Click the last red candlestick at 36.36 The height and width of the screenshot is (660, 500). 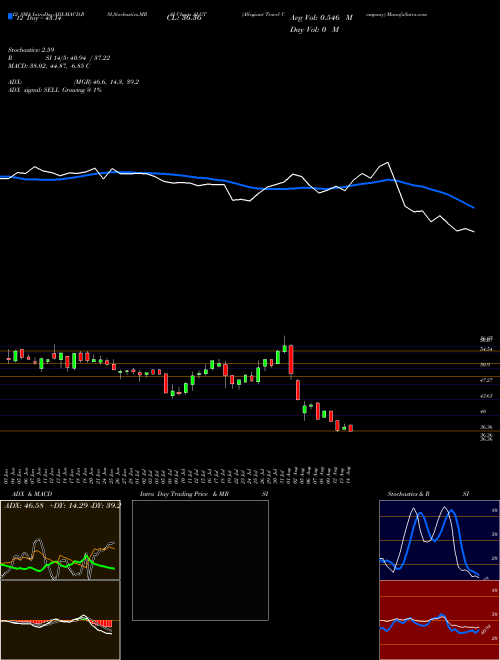351,428
